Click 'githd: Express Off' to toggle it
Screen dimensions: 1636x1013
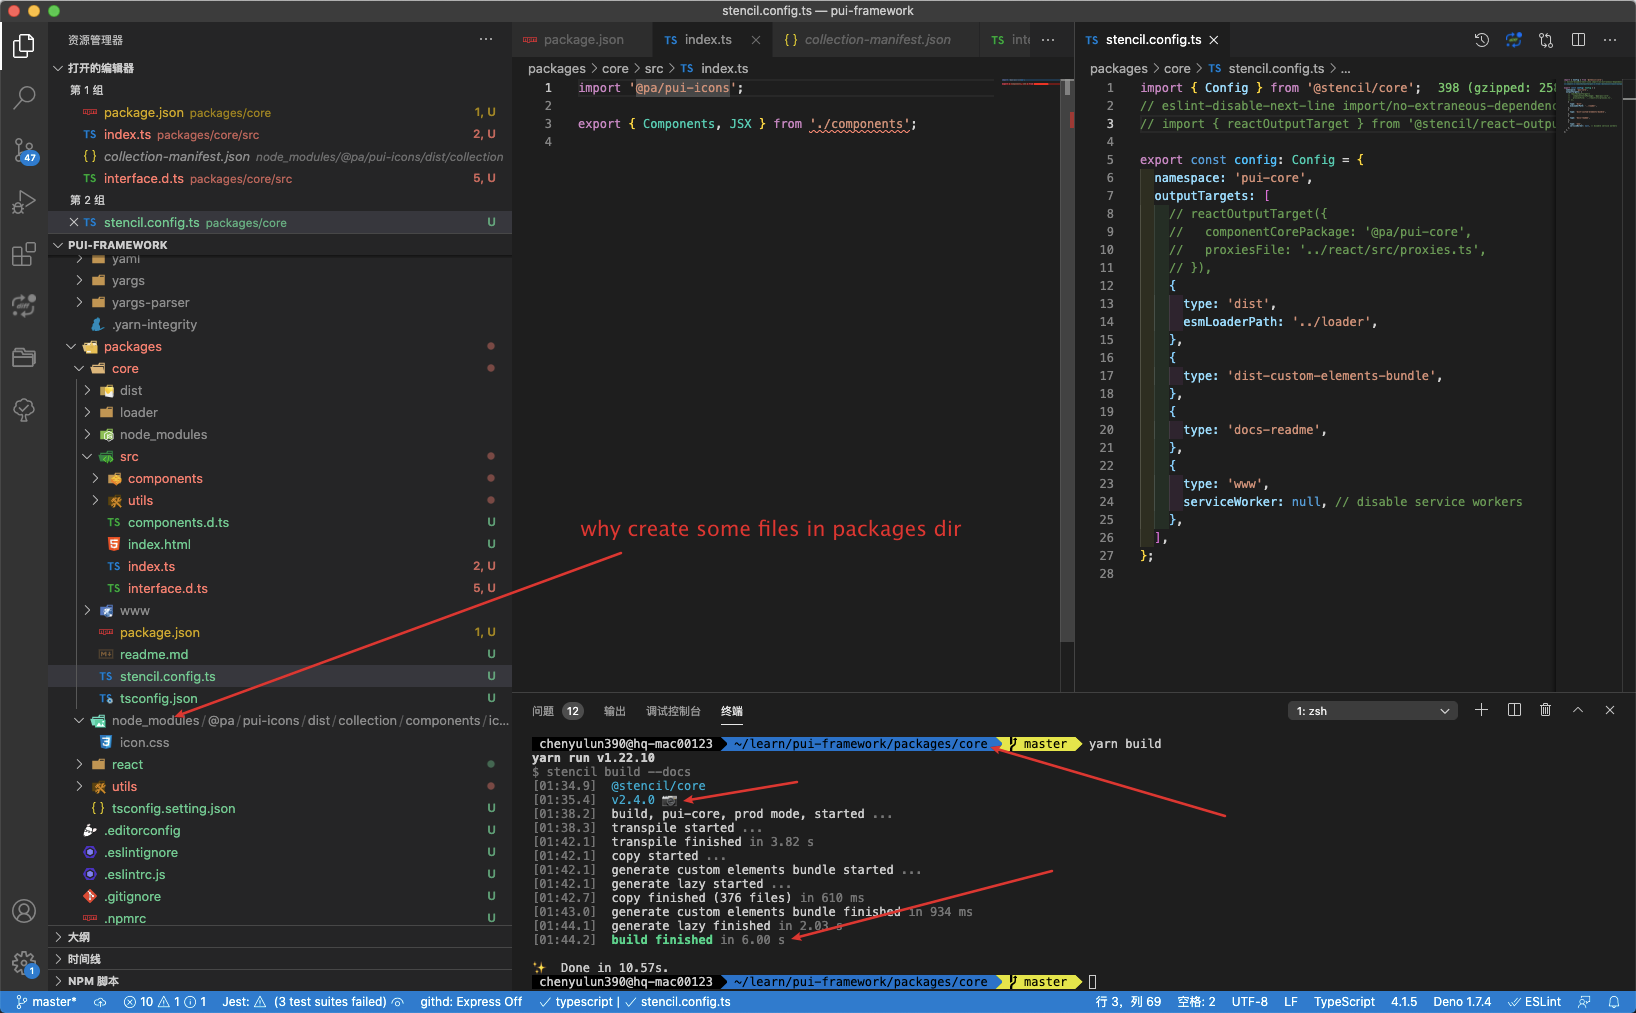[470, 1001]
